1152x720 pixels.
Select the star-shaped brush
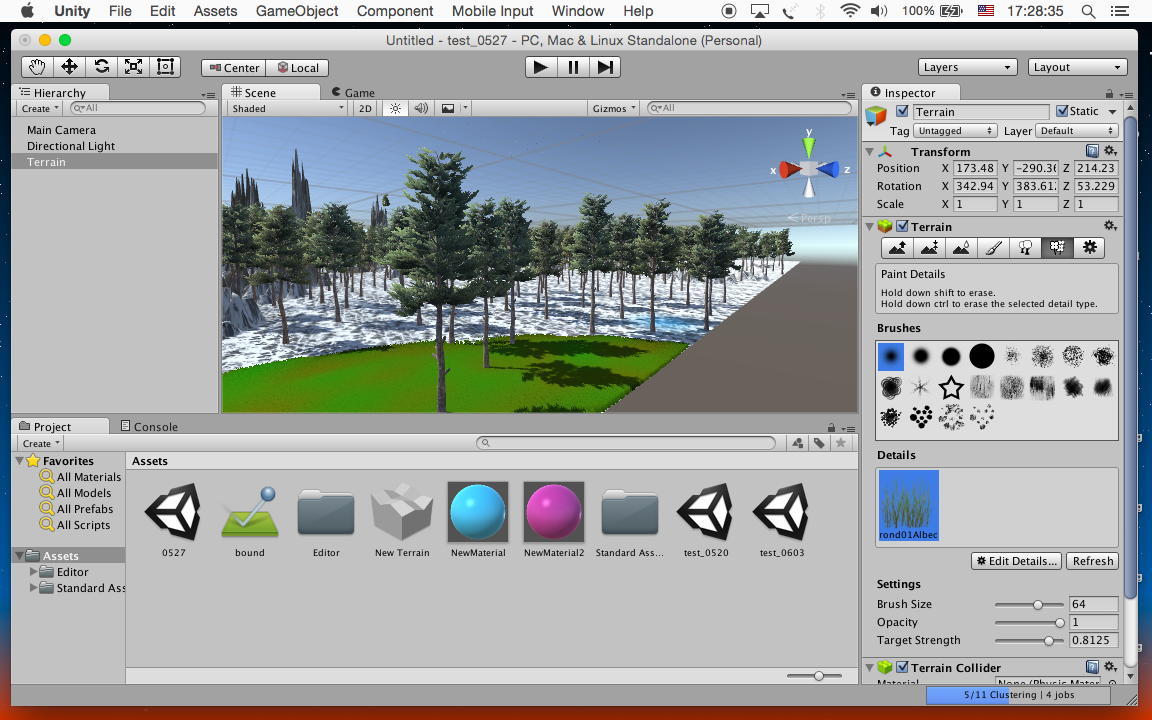pyautogui.click(x=951, y=387)
